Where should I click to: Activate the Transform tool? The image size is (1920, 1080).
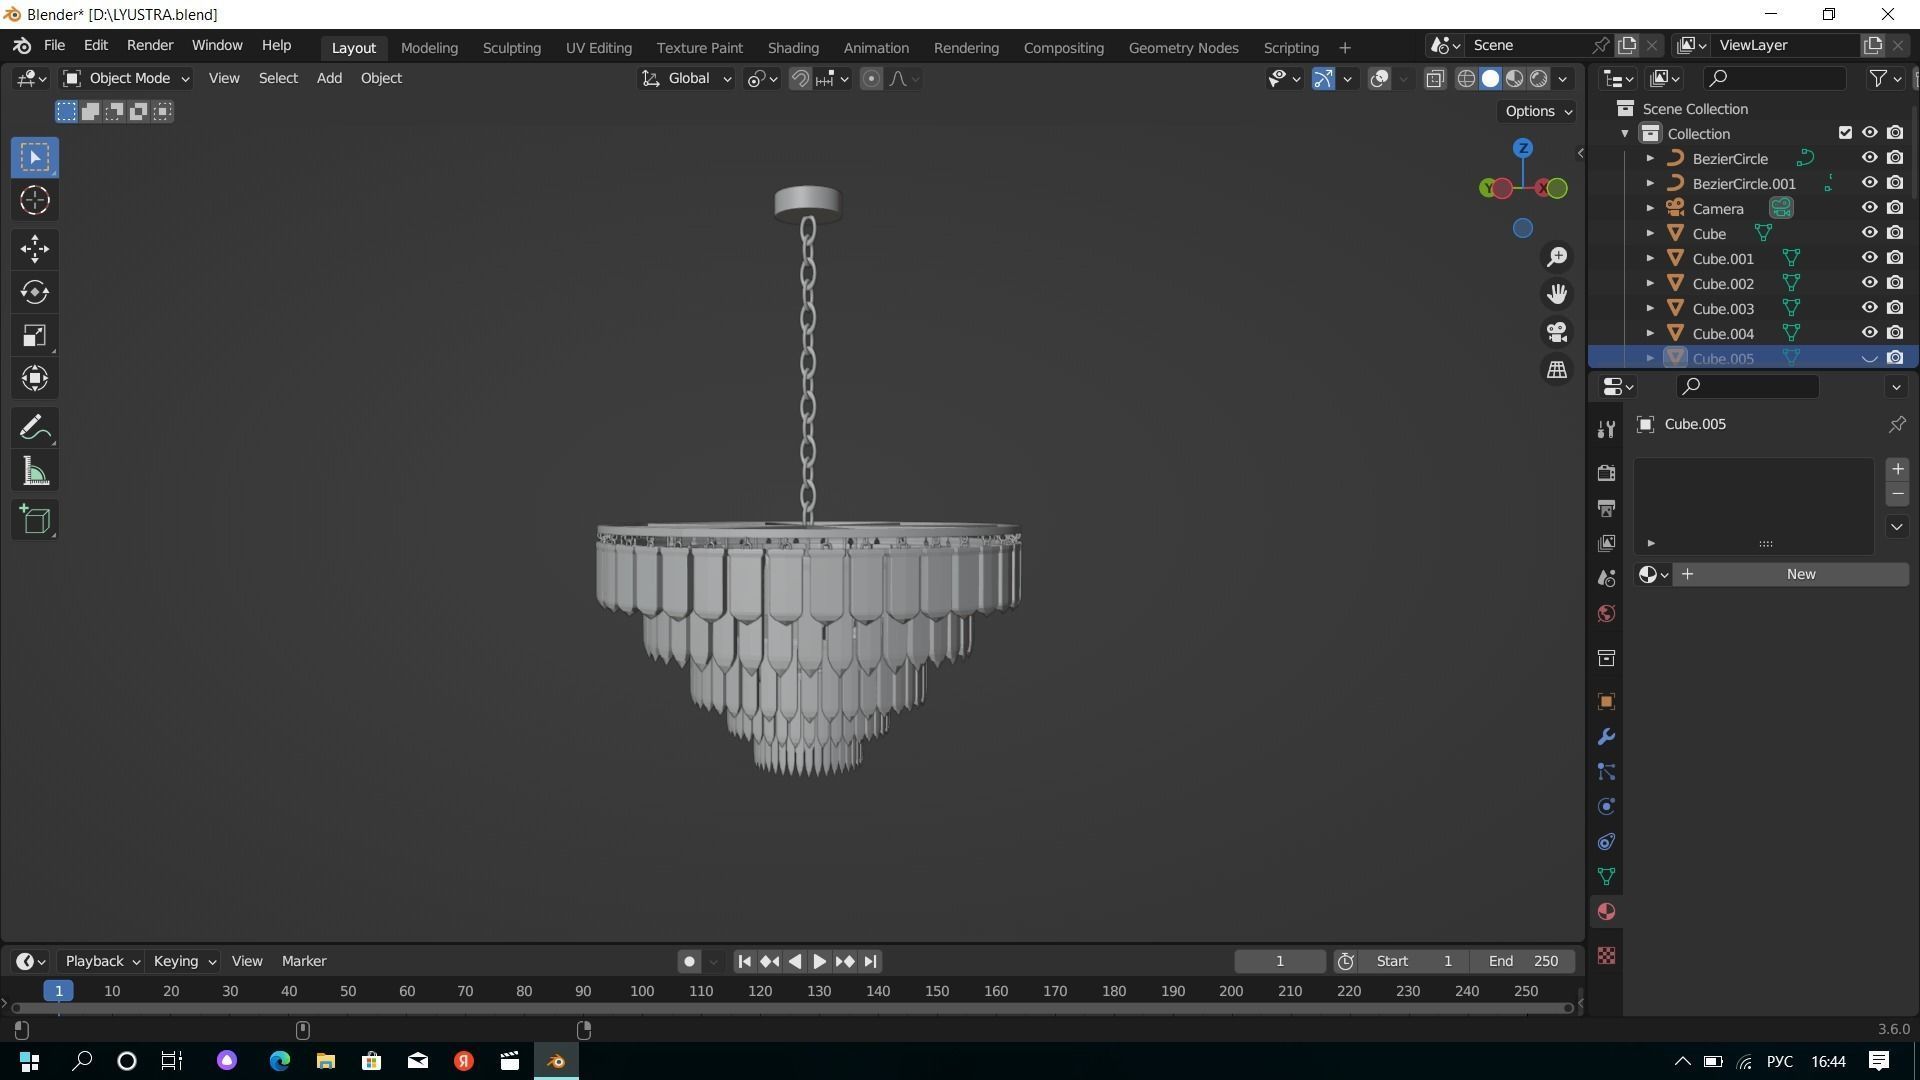35,379
